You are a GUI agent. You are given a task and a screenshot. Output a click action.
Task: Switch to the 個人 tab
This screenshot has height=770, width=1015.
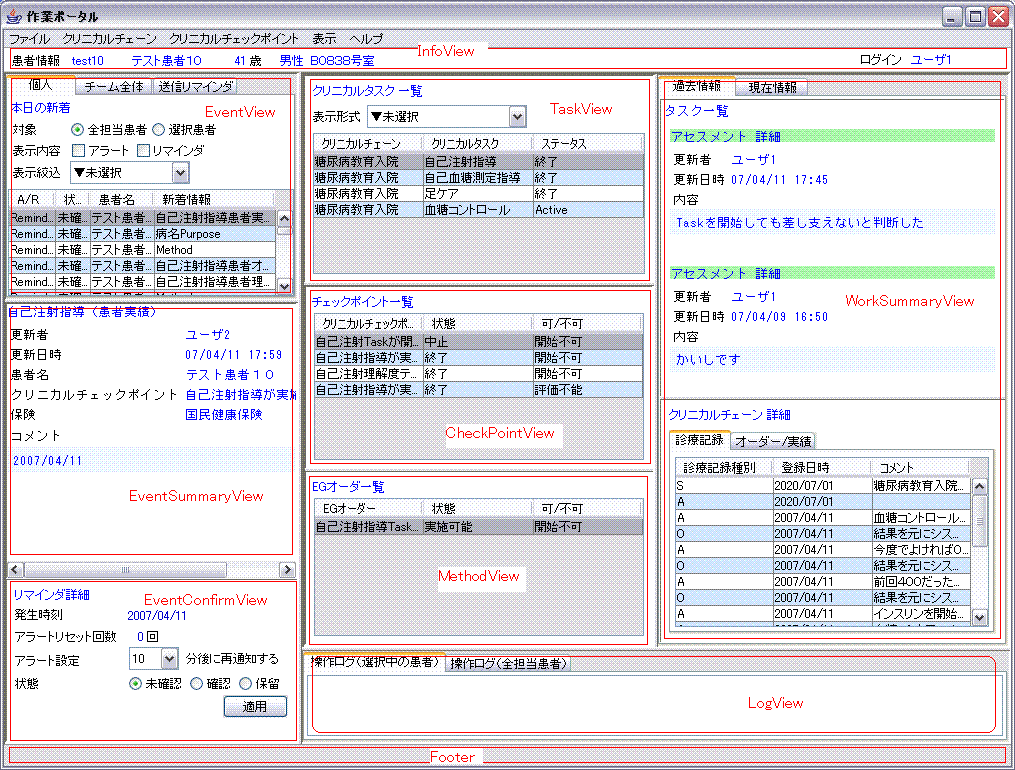coord(41,85)
